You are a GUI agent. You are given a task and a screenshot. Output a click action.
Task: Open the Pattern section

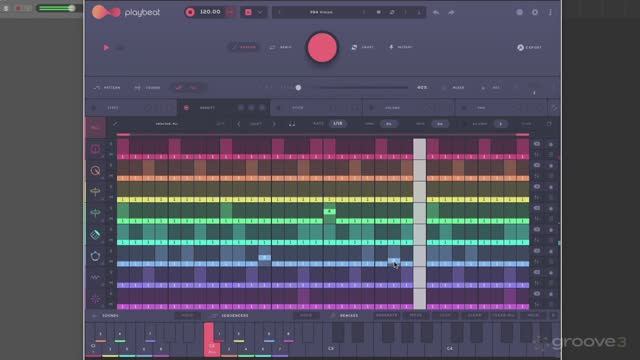(107, 88)
